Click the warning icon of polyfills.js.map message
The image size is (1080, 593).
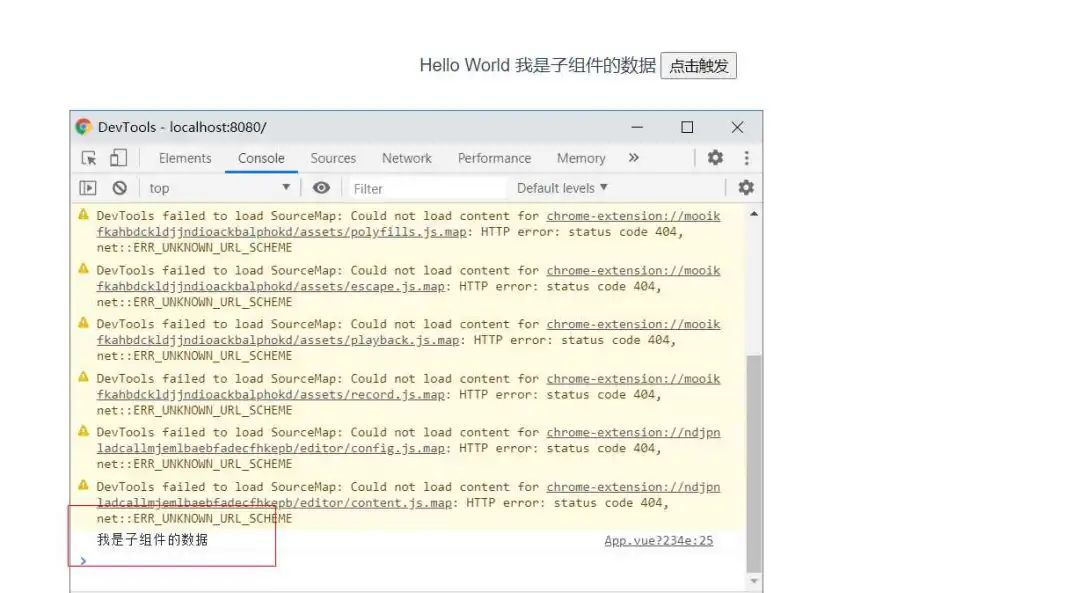[83, 214]
